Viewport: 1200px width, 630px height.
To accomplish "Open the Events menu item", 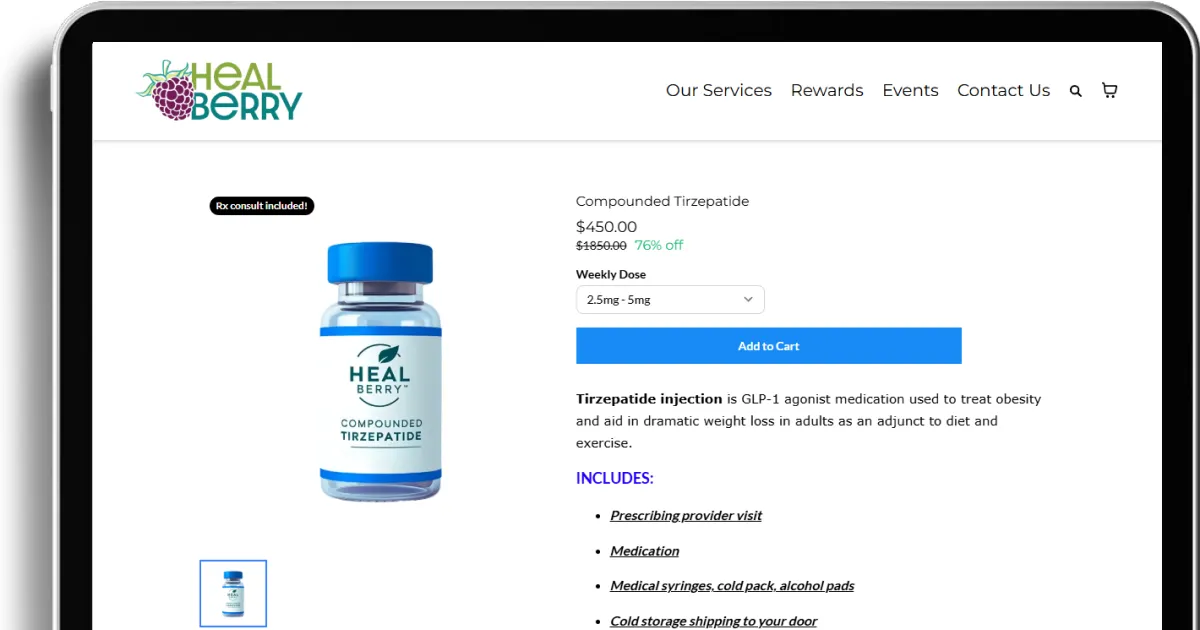I will click(910, 90).
